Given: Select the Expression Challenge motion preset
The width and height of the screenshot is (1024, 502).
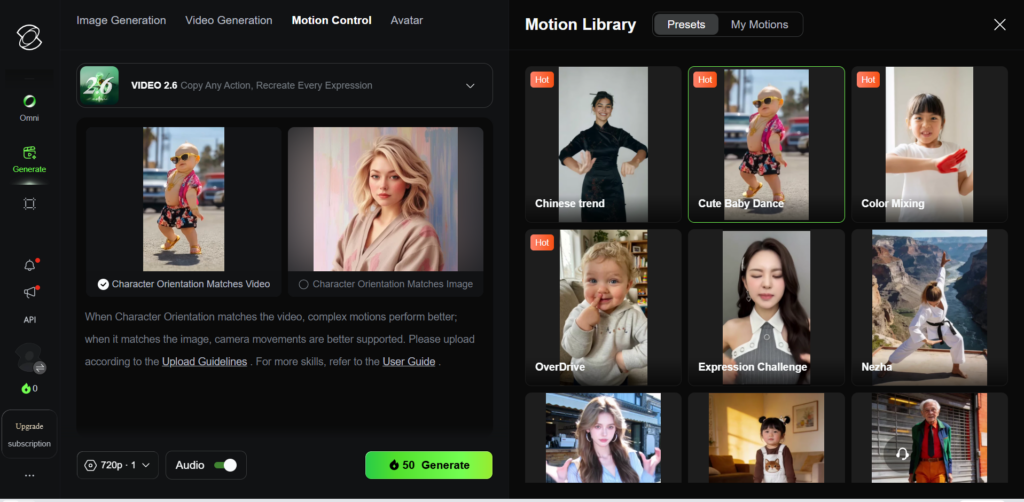Looking at the screenshot, I should point(766,307).
